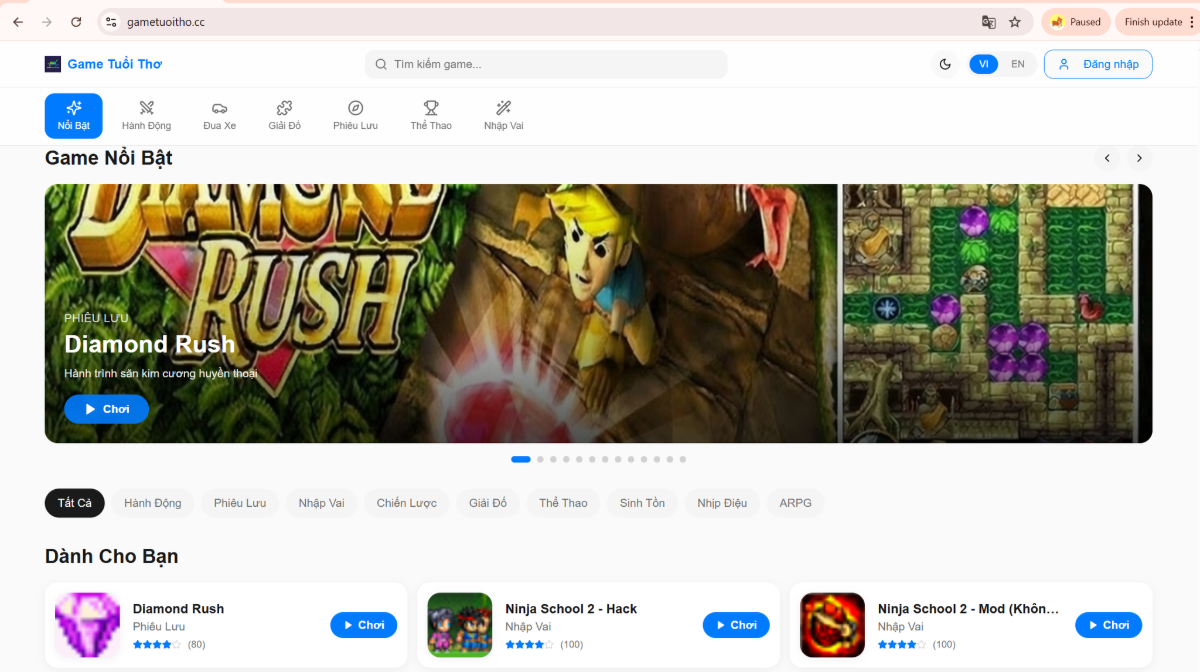
Task: Select the Sinh Tồn filter tab
Action: [x=641, y=503]
